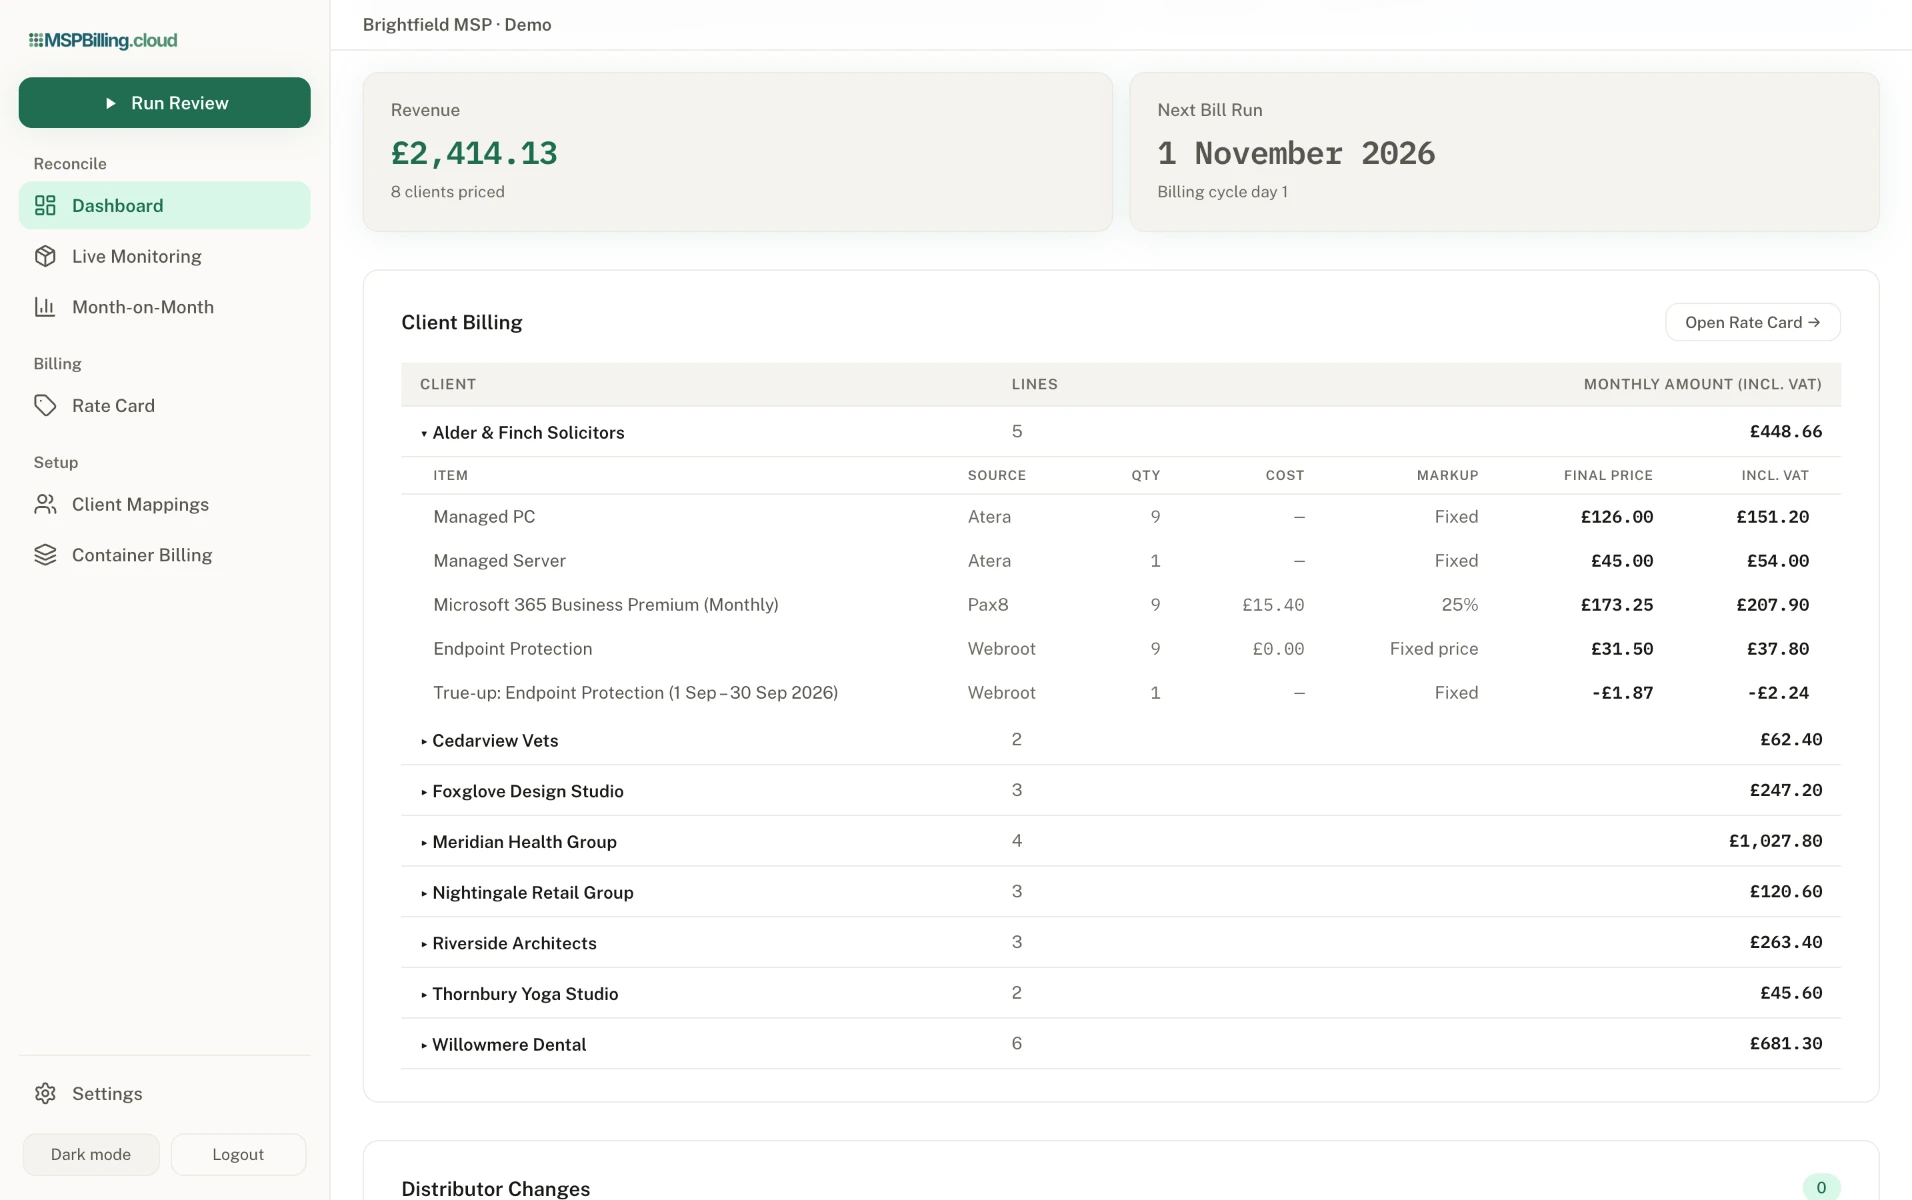Click the play icon in Run Review

(111, 103)
